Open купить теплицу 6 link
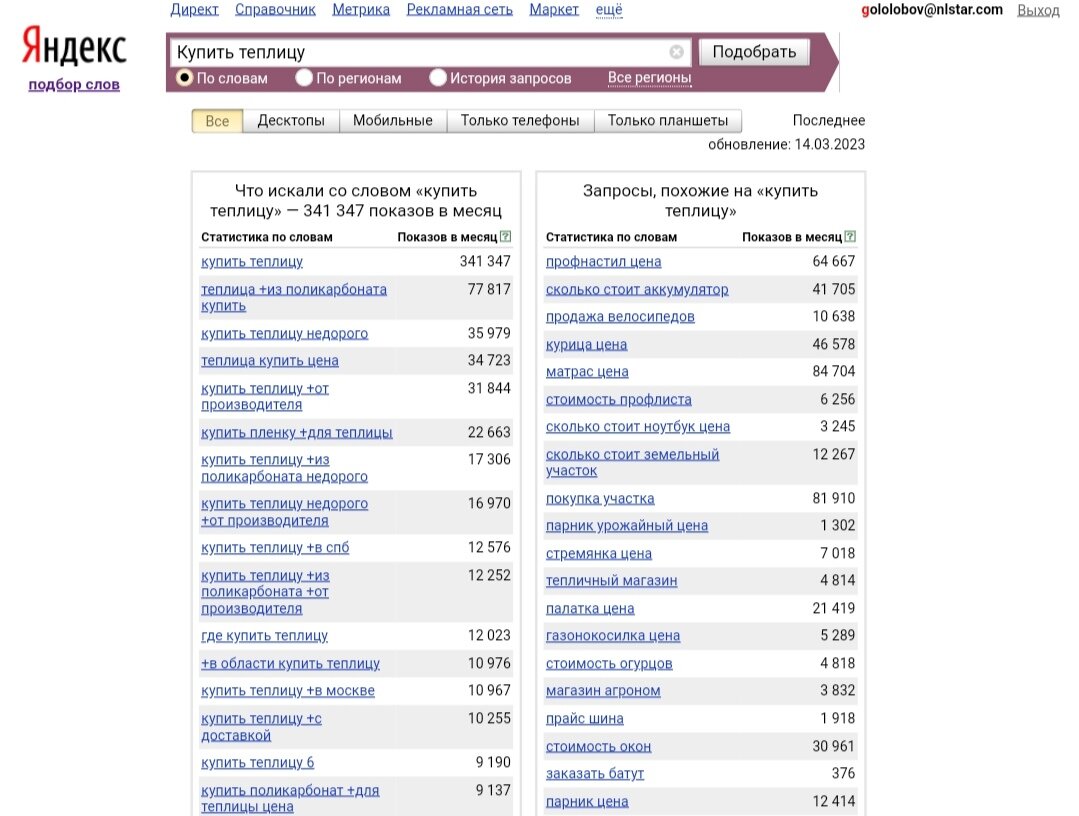The height and width of the screenshot is (816, 1079). (257, 762)
